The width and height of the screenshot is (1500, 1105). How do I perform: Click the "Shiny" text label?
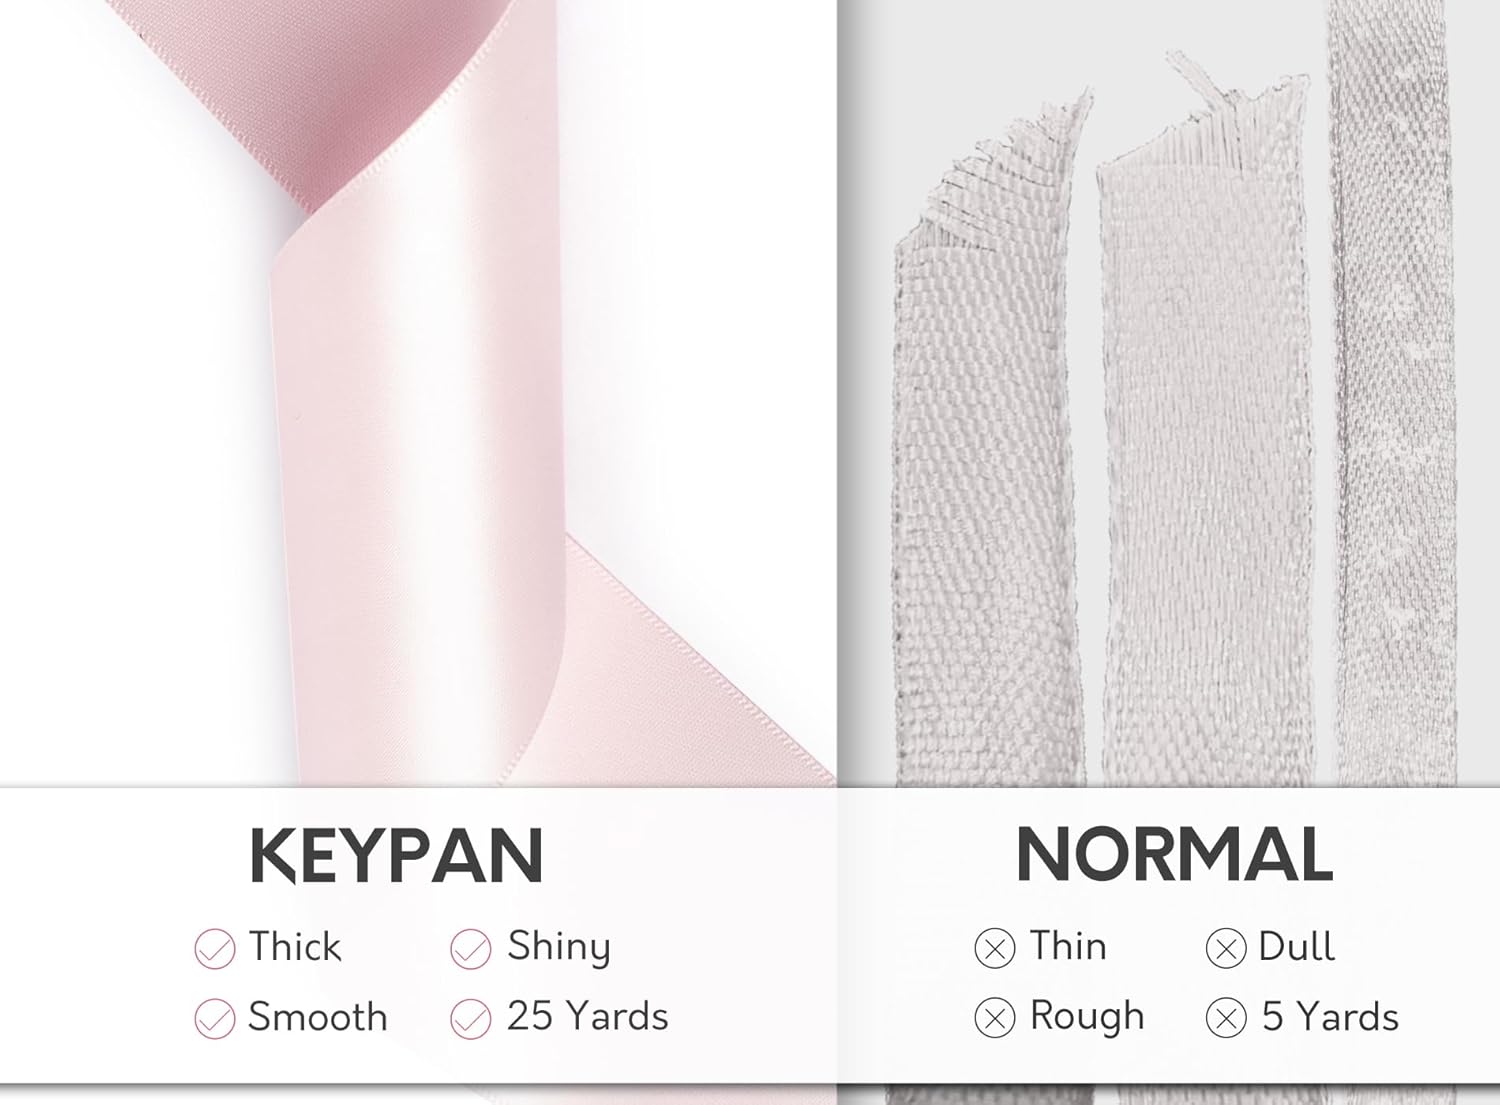tap(559, 946)
